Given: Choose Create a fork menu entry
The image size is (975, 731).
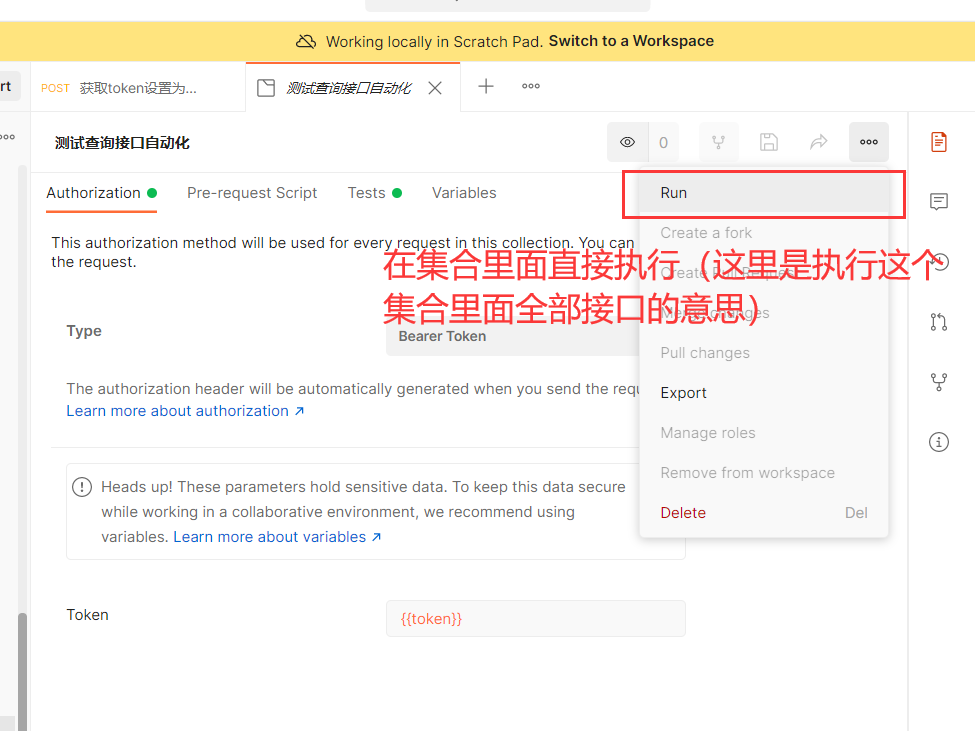Looking at the screenshot, I should coord(764,233).
